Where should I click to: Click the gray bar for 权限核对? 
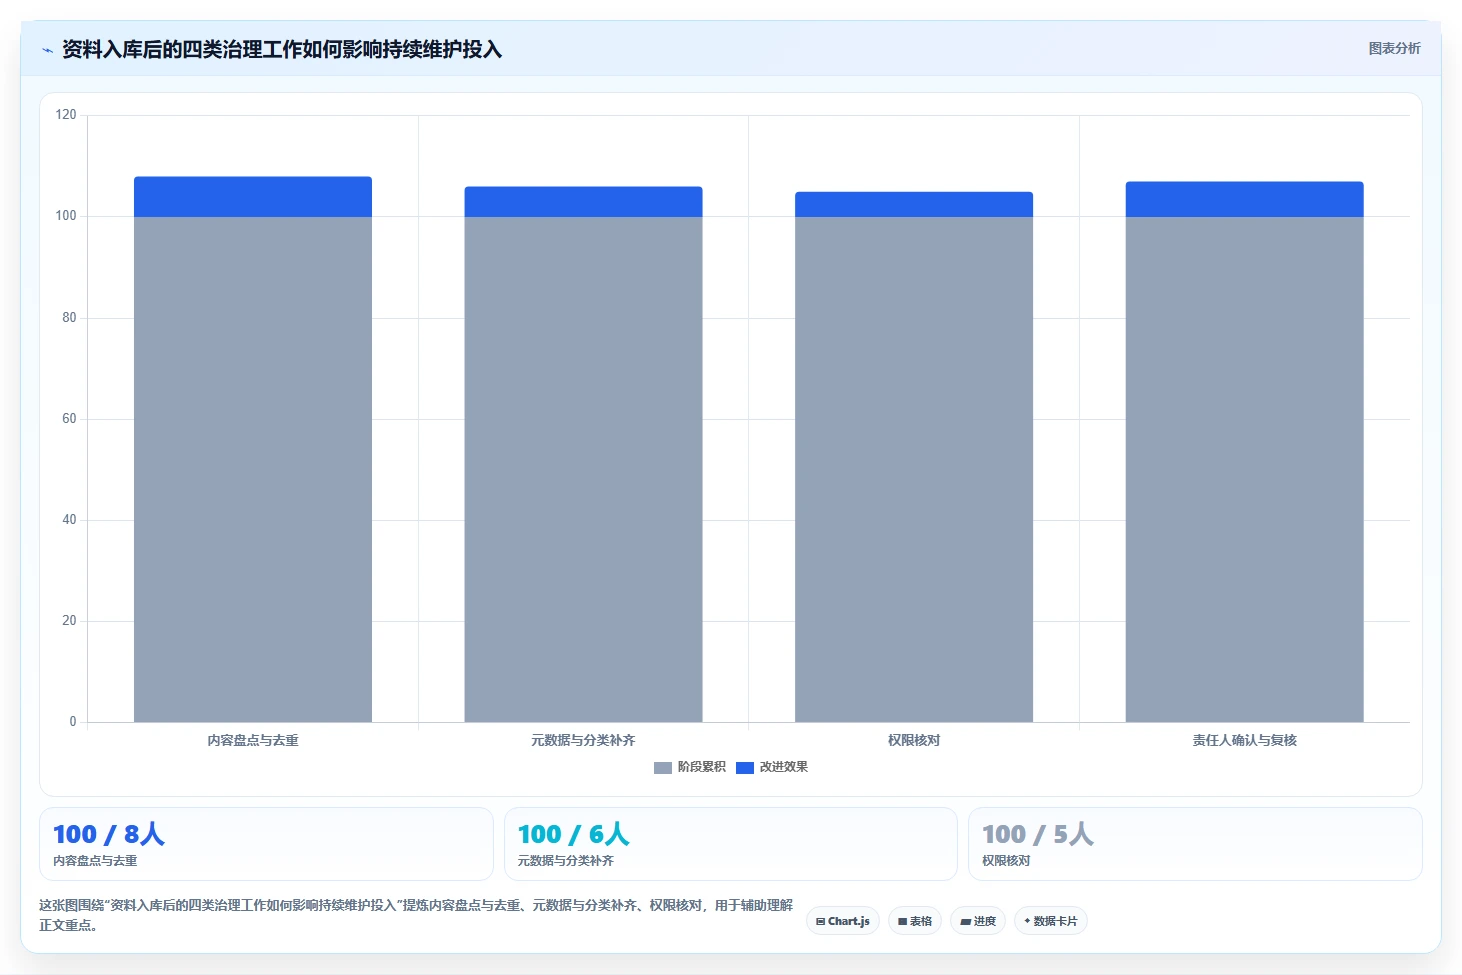(x=914, y=469)
